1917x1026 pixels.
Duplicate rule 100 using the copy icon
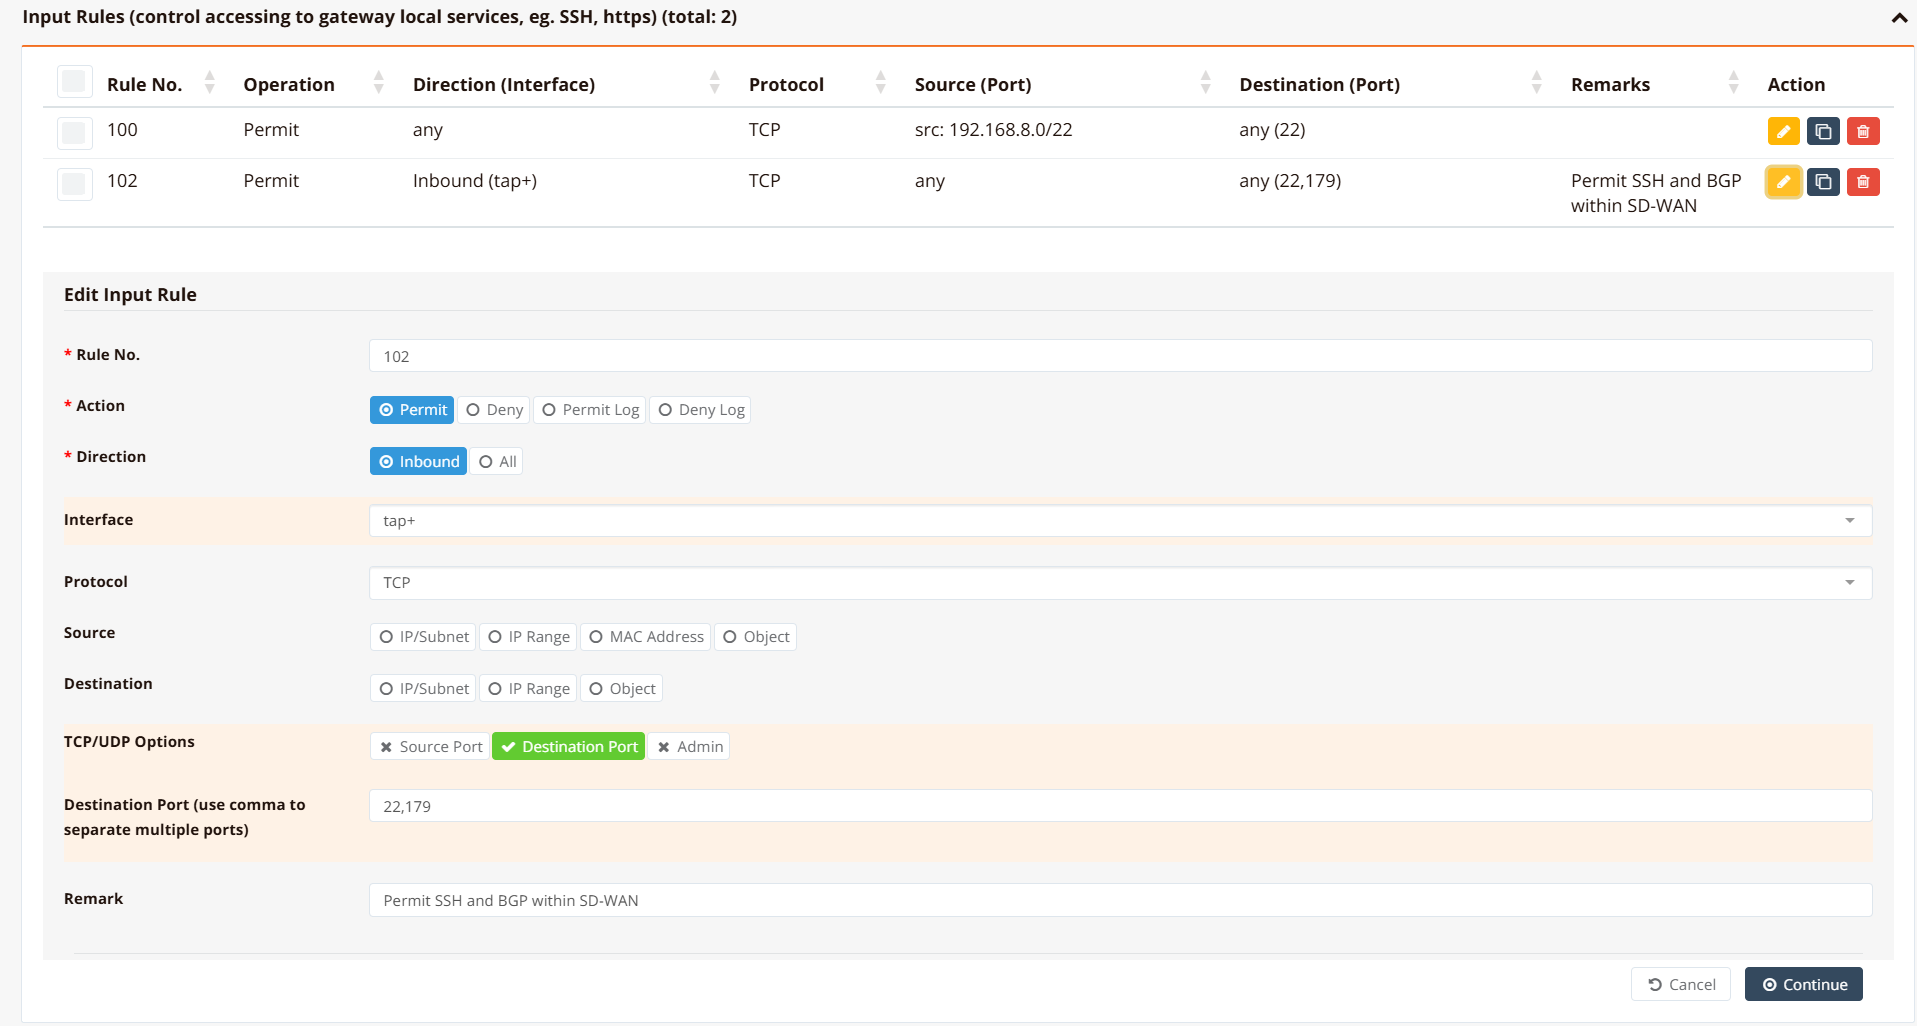(1823, 131)
